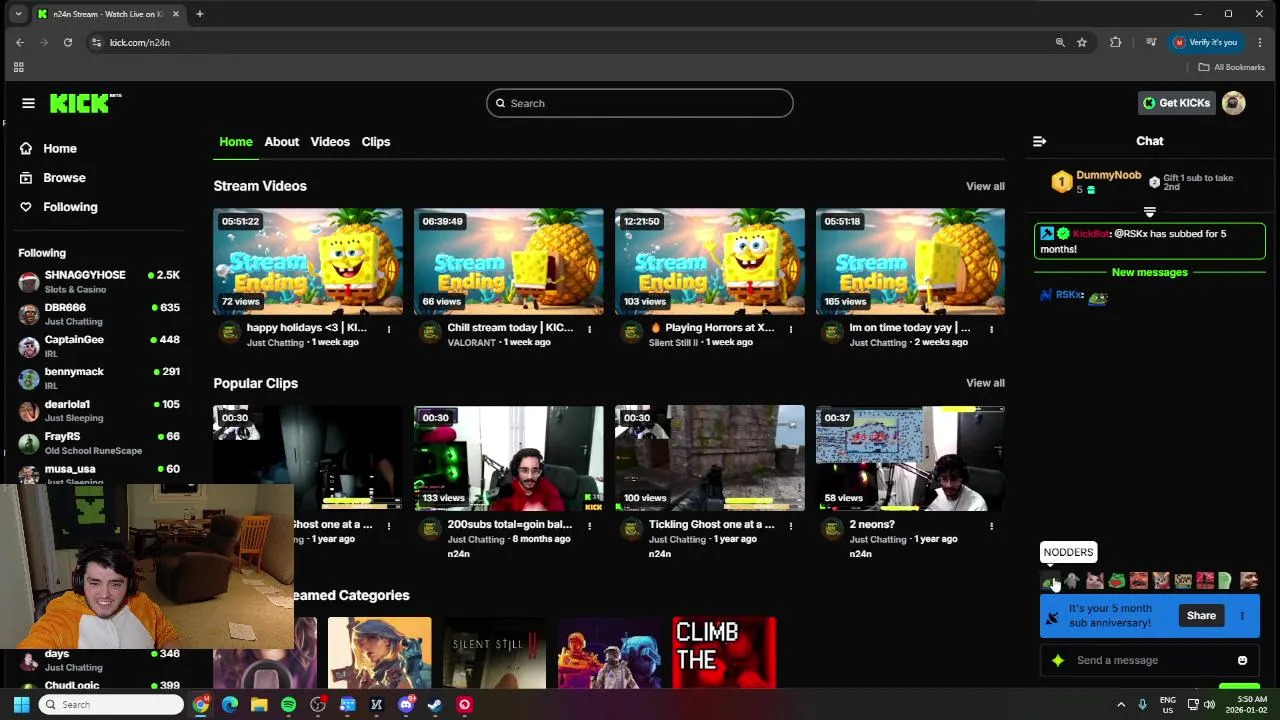Insert the red gift box emote

tap(1205, 581)
